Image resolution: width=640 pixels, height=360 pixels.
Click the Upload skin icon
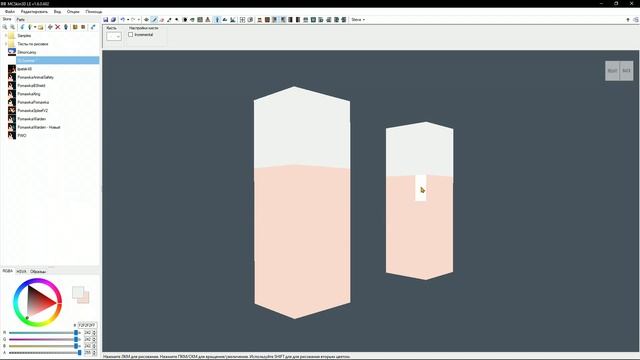[93, 27]
